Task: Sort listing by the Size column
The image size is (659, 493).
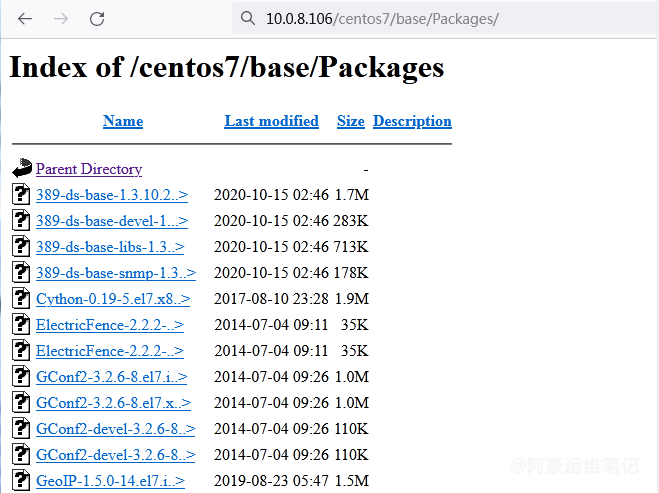Action: tap(351, 121)
